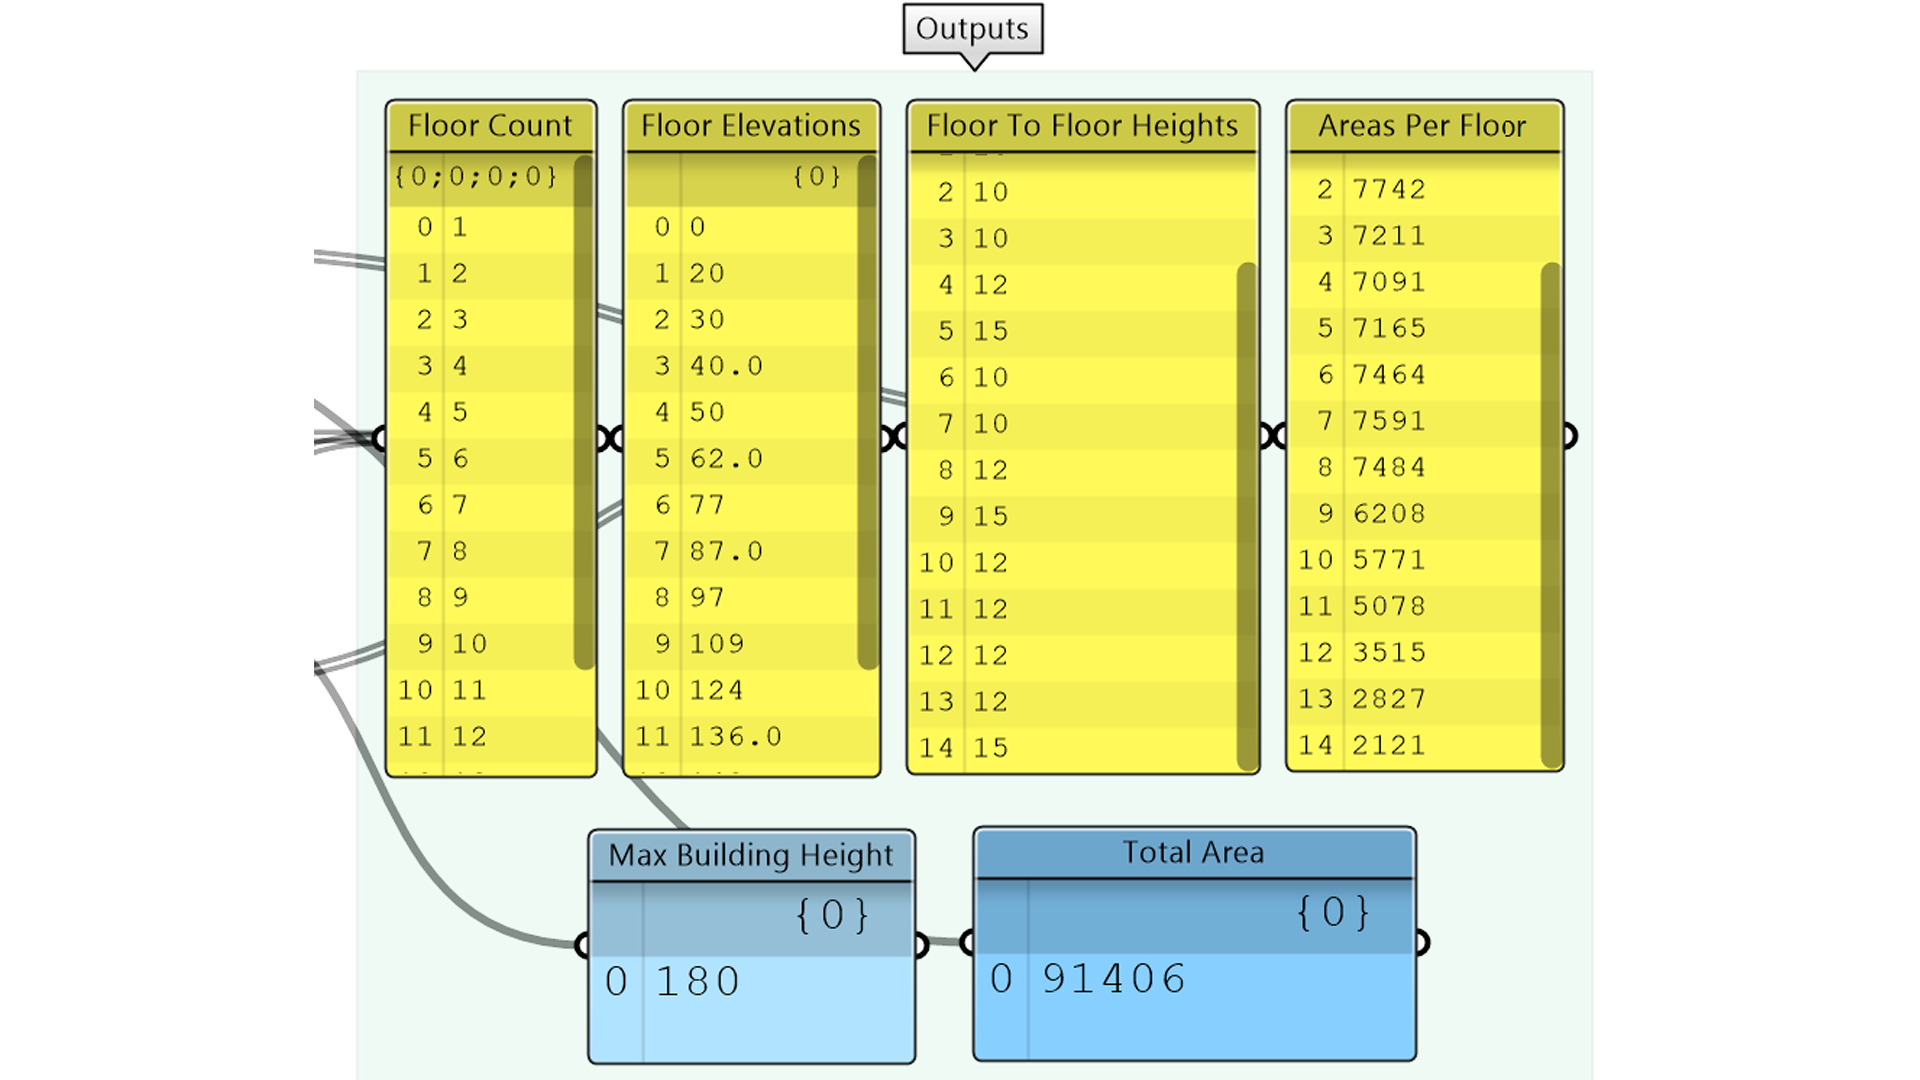The width and height of the screenshot is (1920, 1080).
Task: Click the Floor Count input grip
Action: point(380,437)
